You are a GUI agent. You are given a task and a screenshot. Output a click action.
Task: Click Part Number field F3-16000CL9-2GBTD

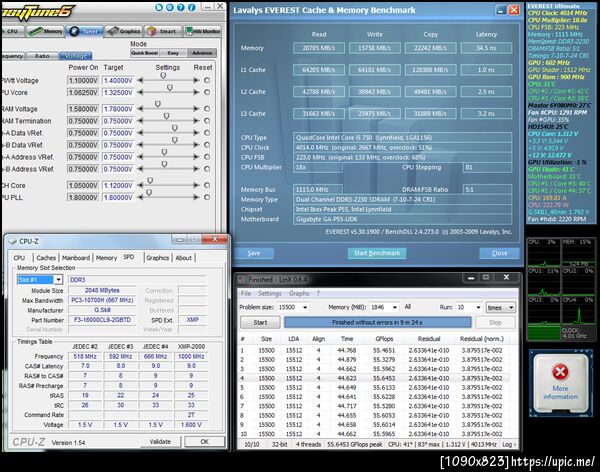pos(102,320)
